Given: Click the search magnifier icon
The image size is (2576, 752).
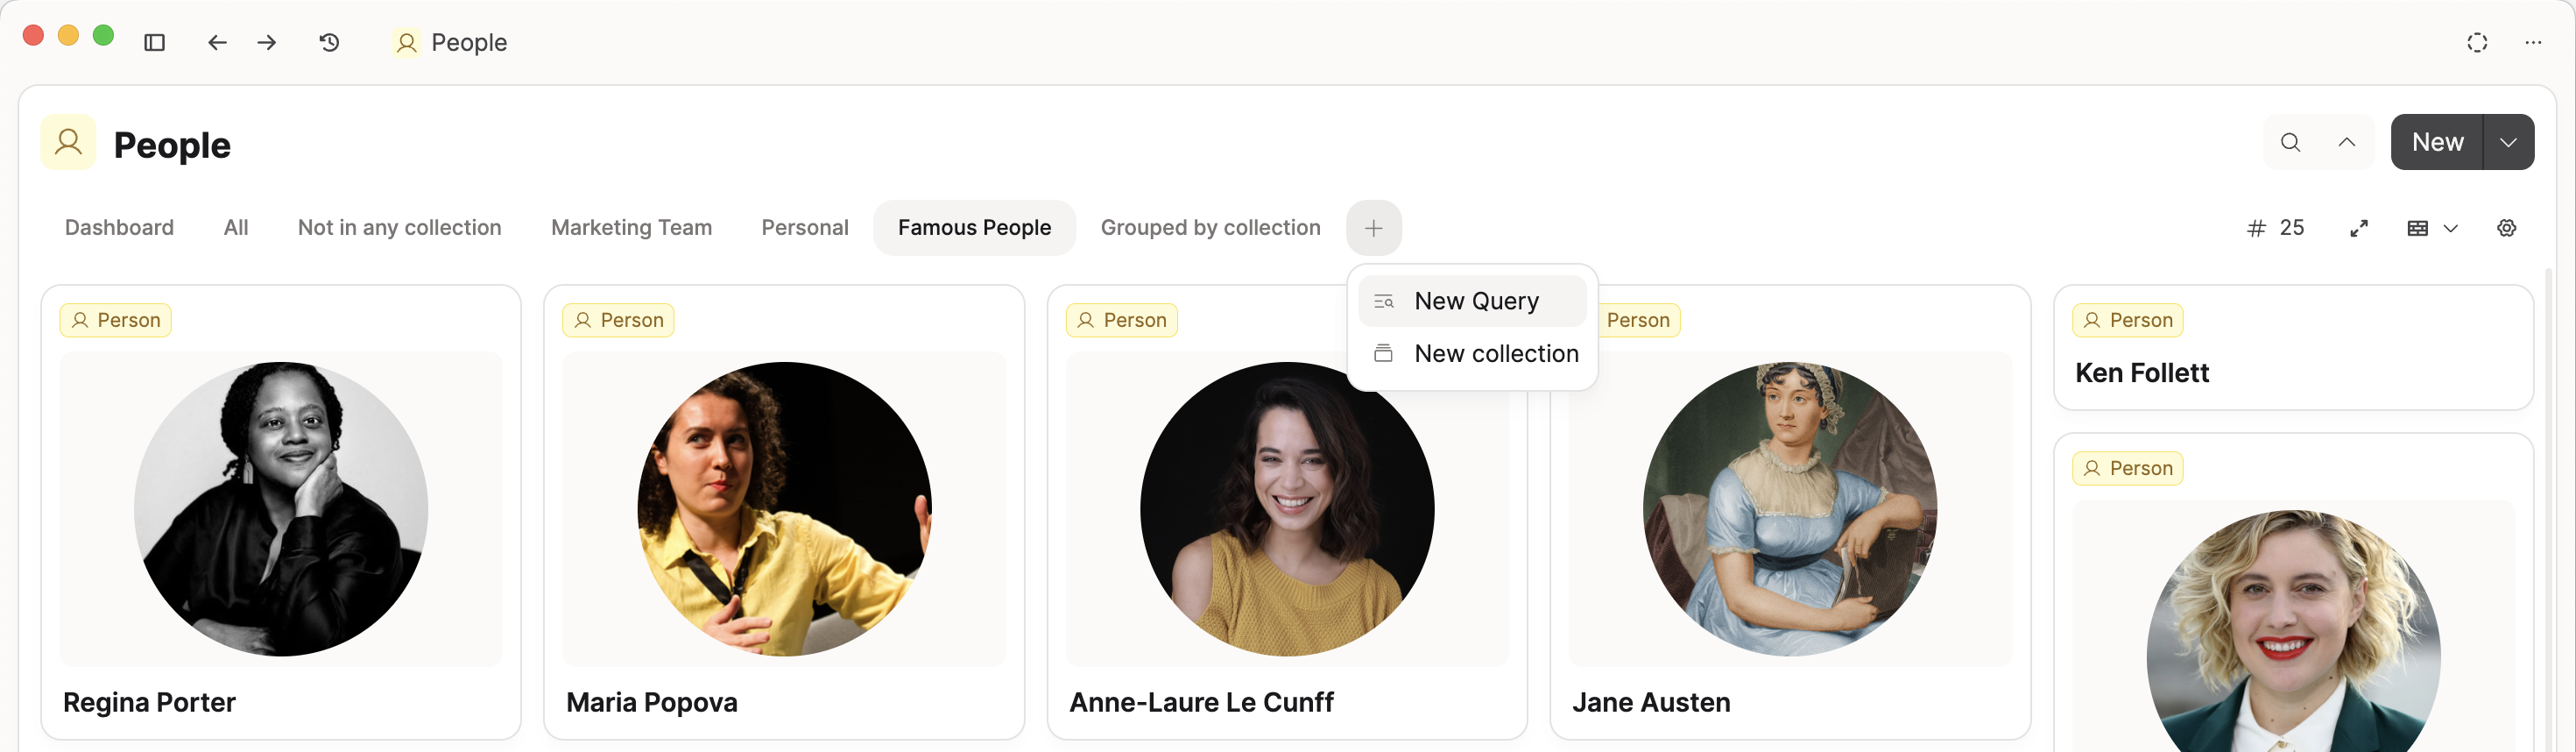Looking at the screenshot, I should coord(2290,142).
